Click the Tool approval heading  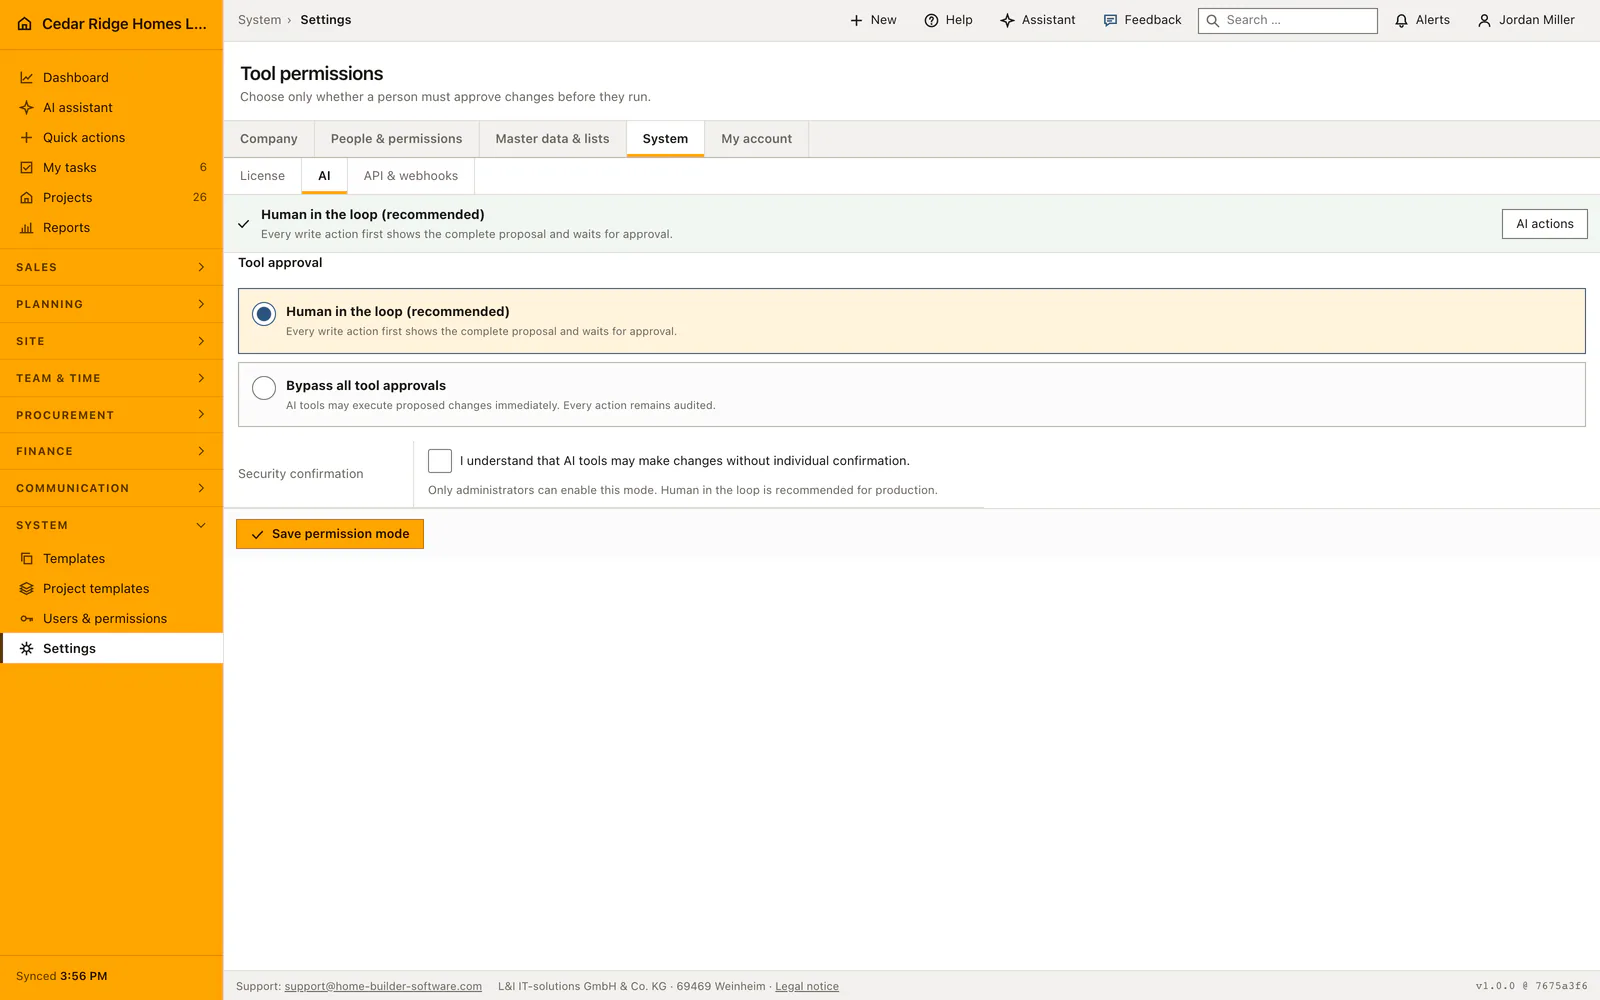(x=280, y=263)
